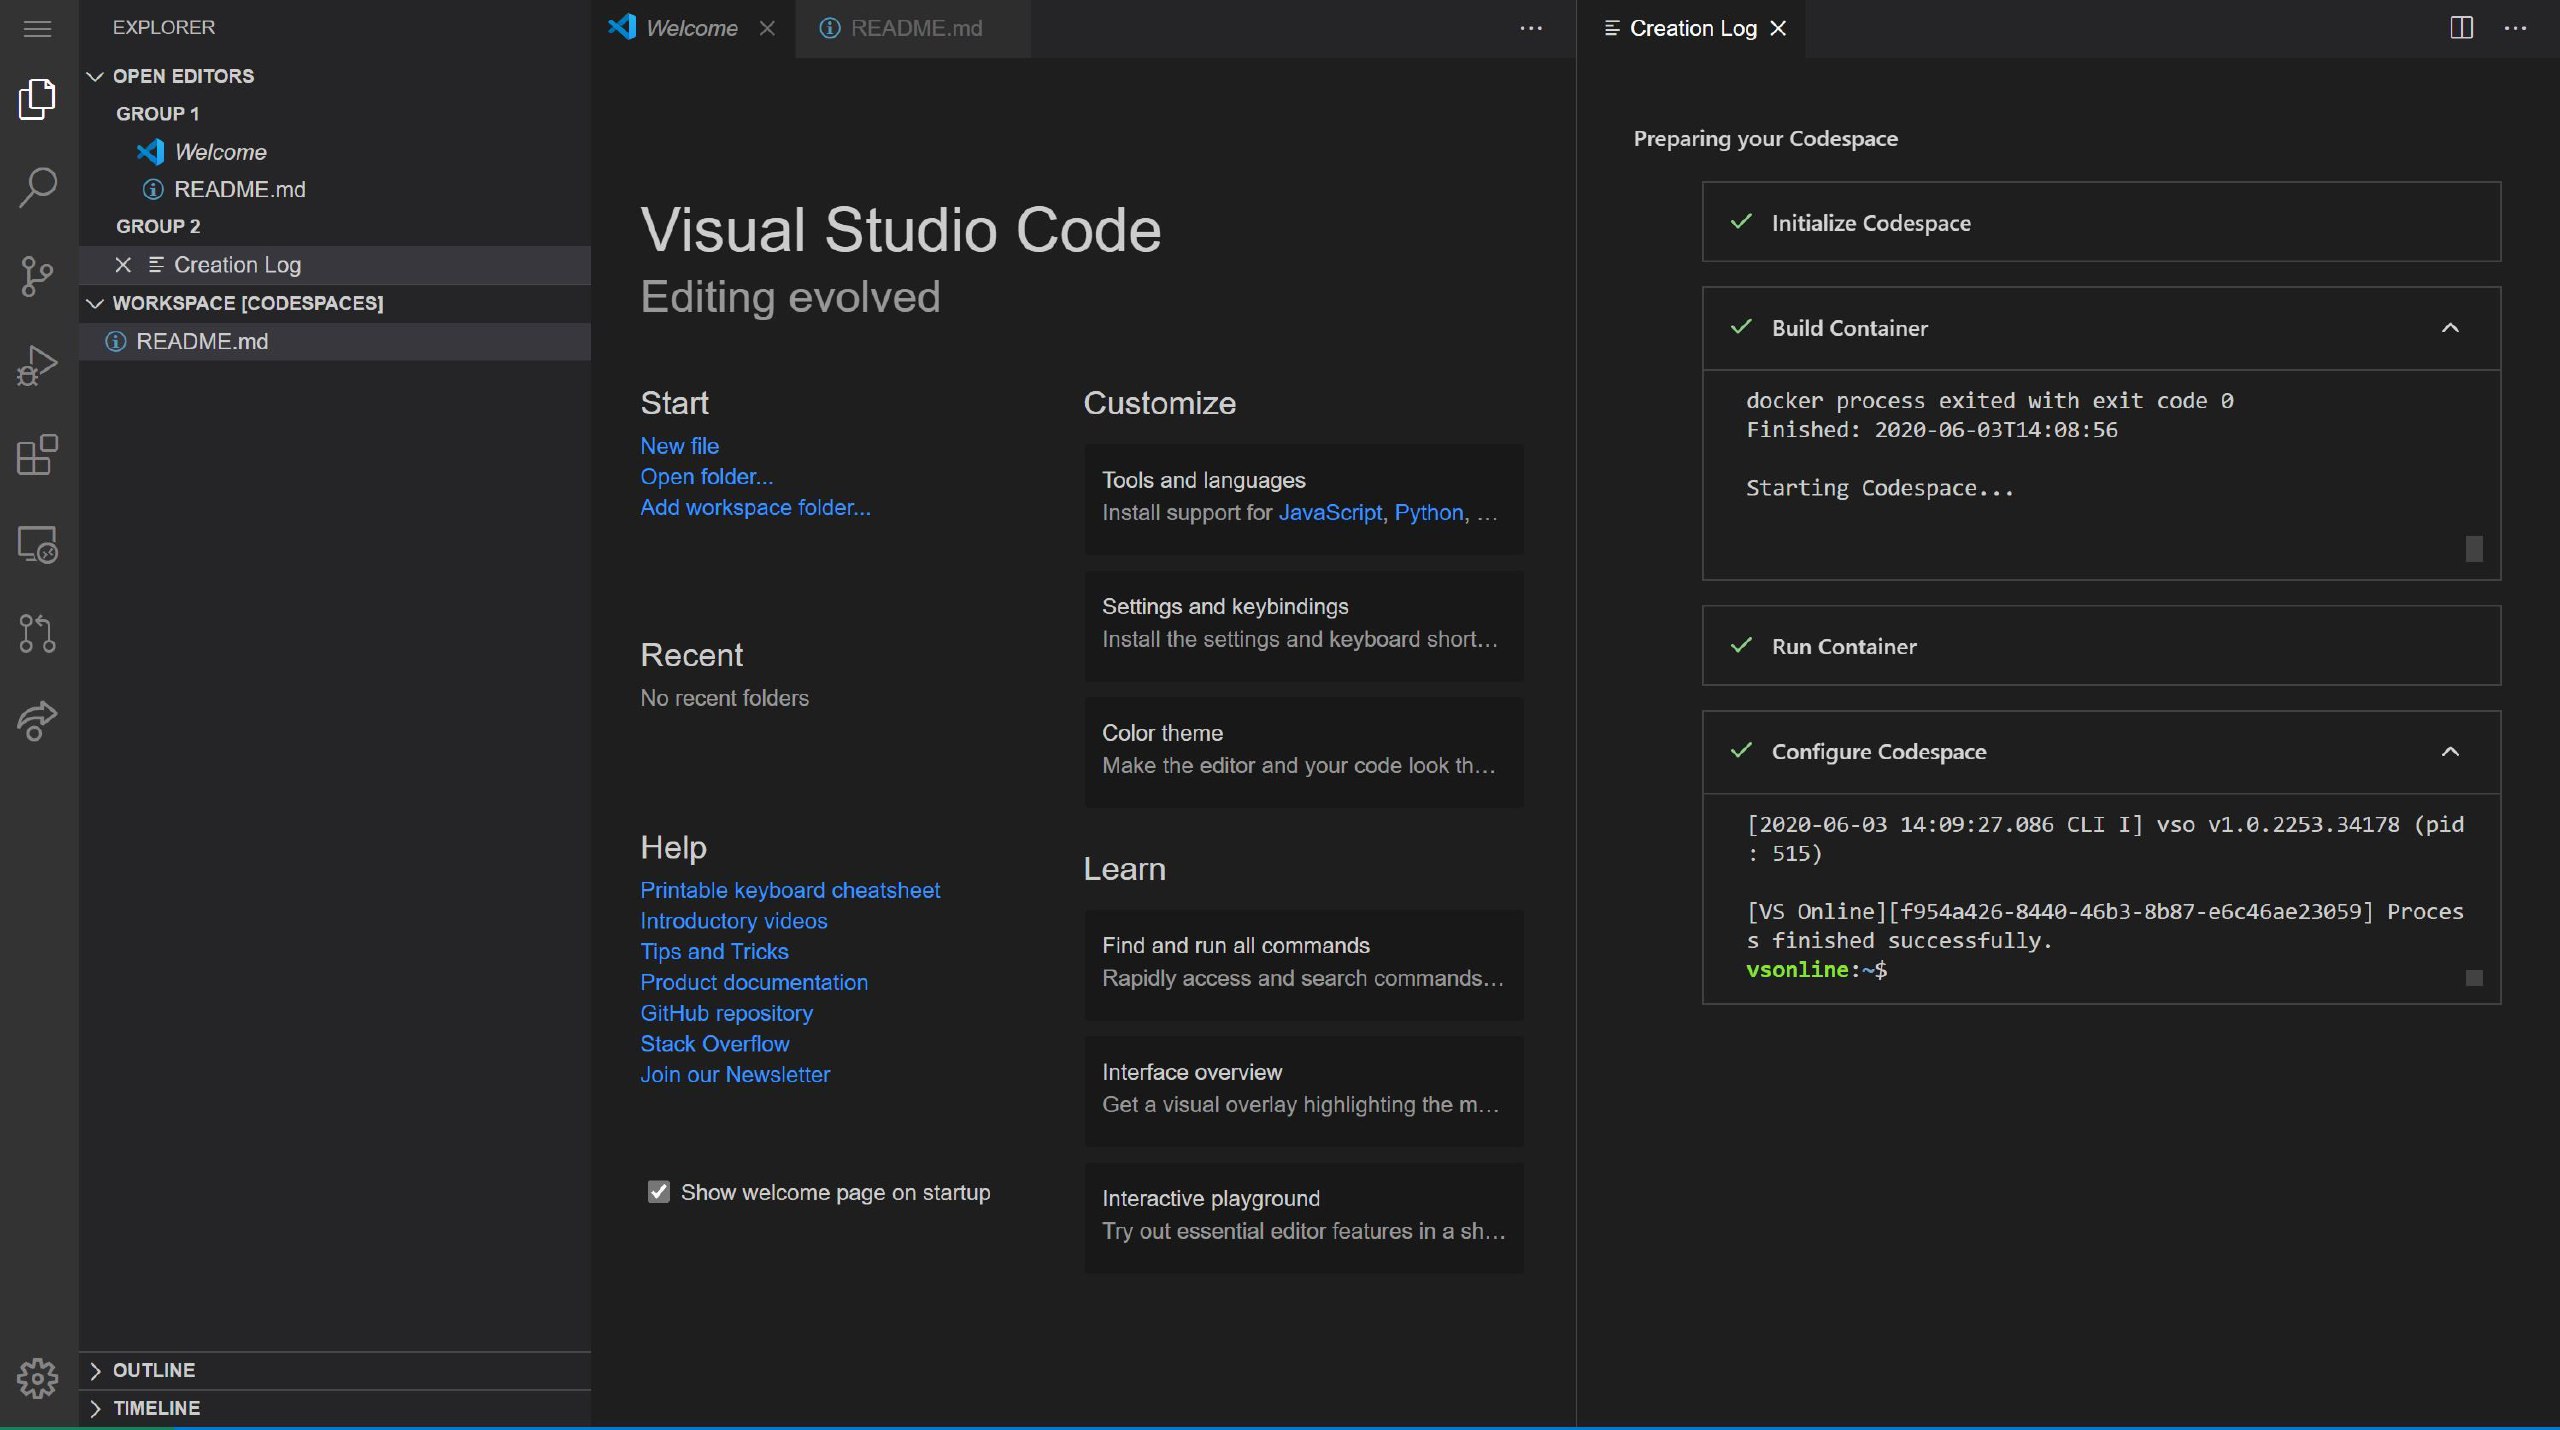This screenshot has width=2560, height=1430.
Task: Open README.md in the workspace tree
Action: coord(335,341)
